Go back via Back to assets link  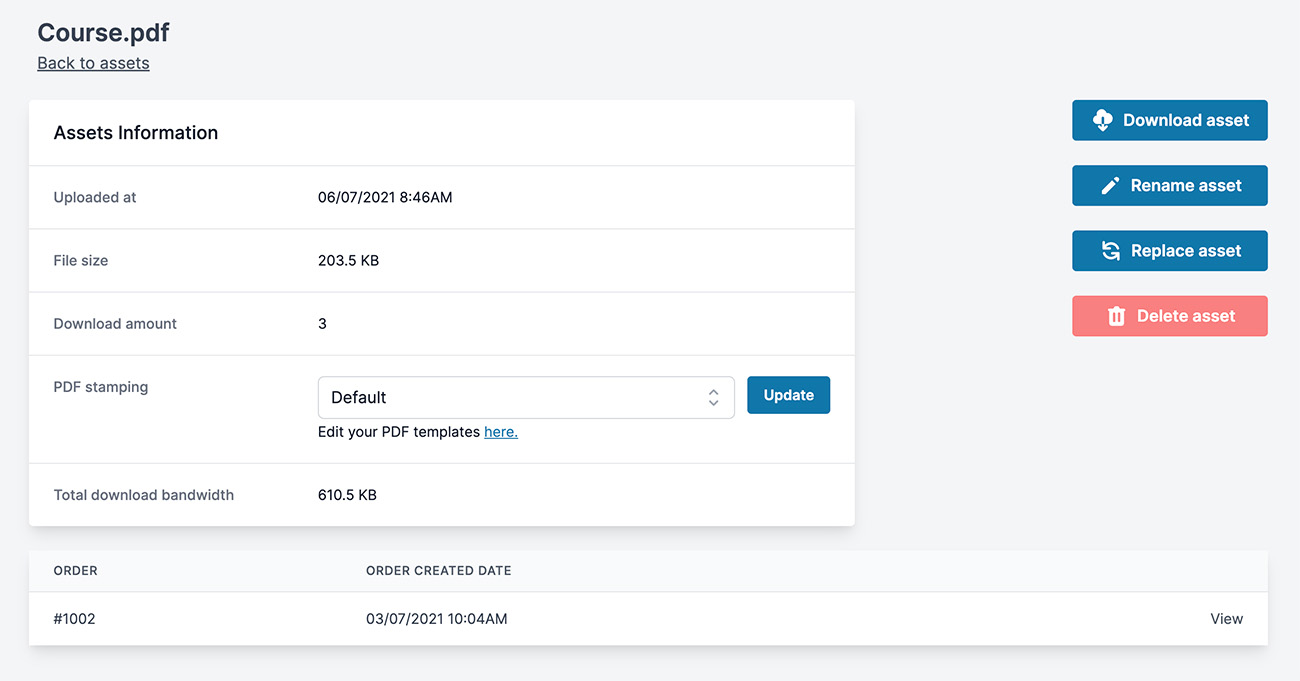(93, 63)
